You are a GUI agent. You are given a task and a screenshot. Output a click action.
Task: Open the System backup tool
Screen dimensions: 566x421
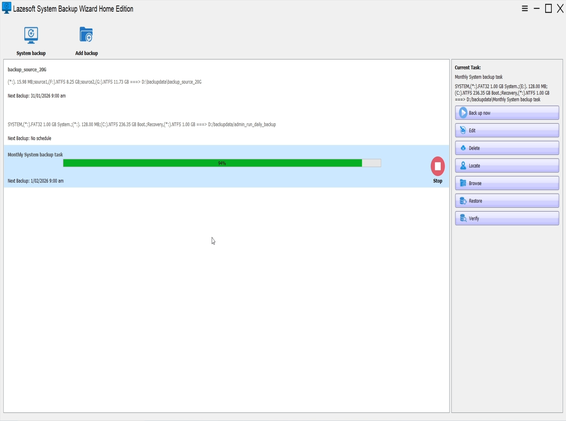pos(31,41)
